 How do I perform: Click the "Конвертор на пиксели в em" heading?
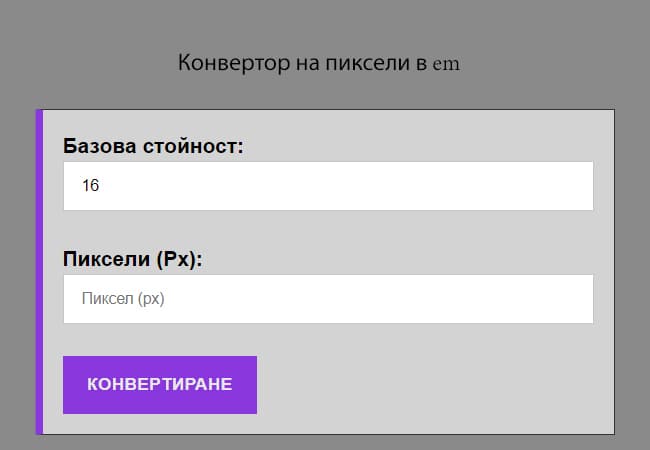pos(318,63)
